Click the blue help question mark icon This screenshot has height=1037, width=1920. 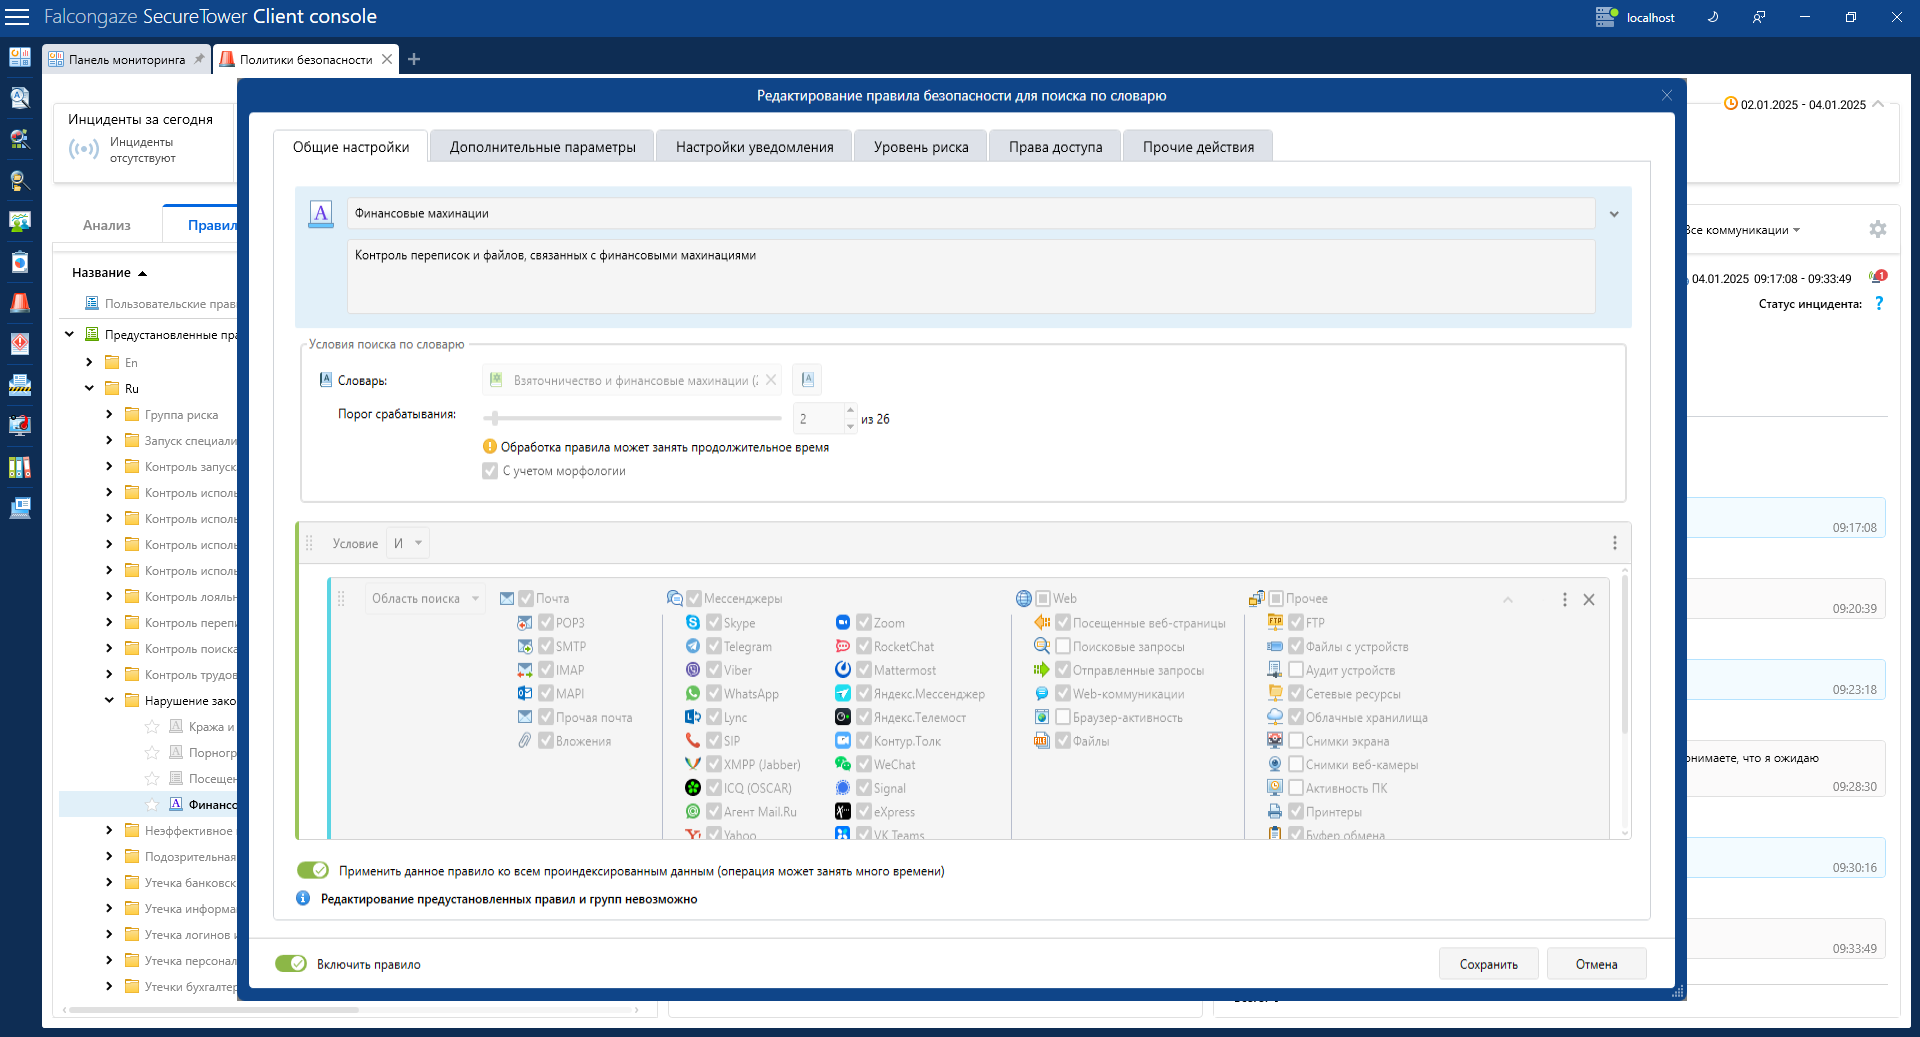click(1879, 304)
